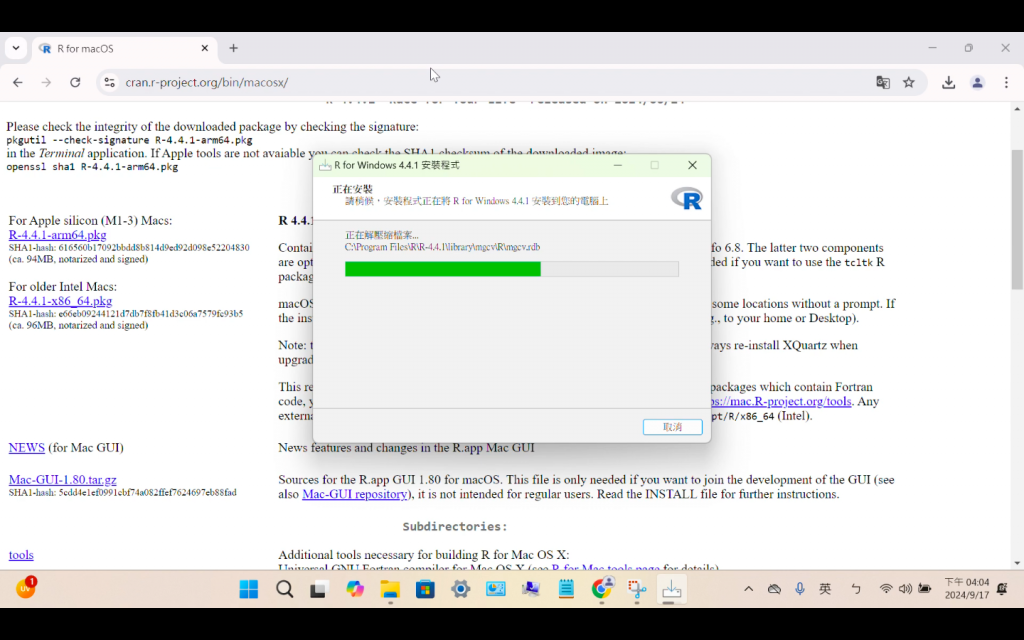The image size is (1024, 640).
Task: Open Notepad icon on taskbar
Action: 566,589
